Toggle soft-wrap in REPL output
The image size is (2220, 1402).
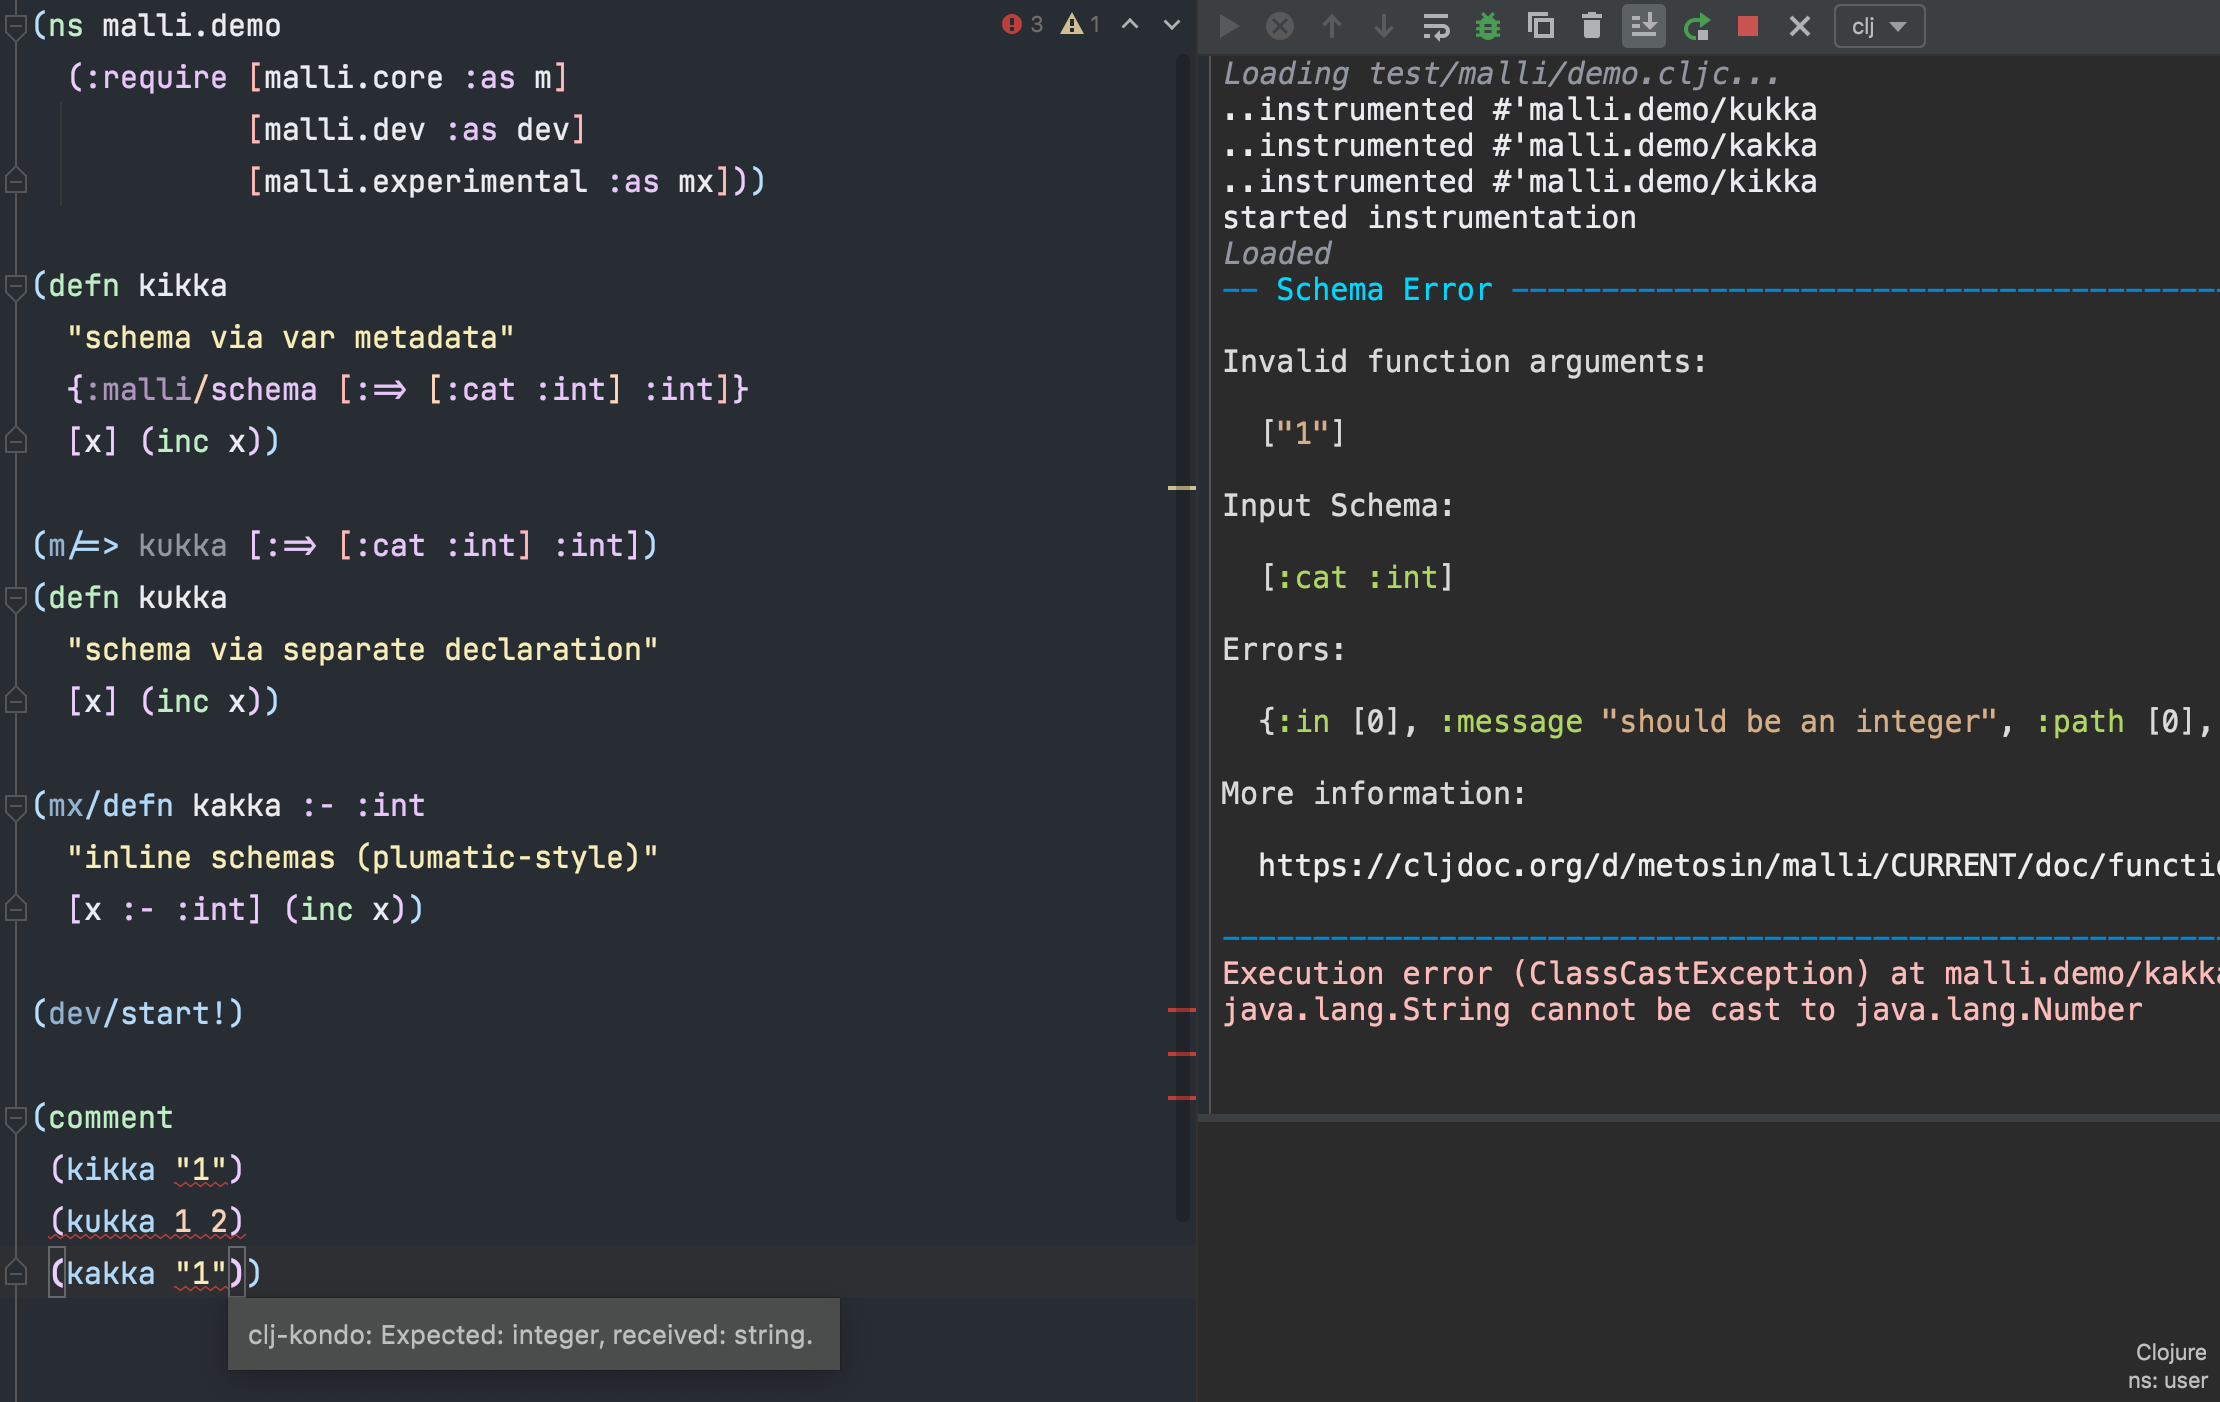click(1436, 26)
